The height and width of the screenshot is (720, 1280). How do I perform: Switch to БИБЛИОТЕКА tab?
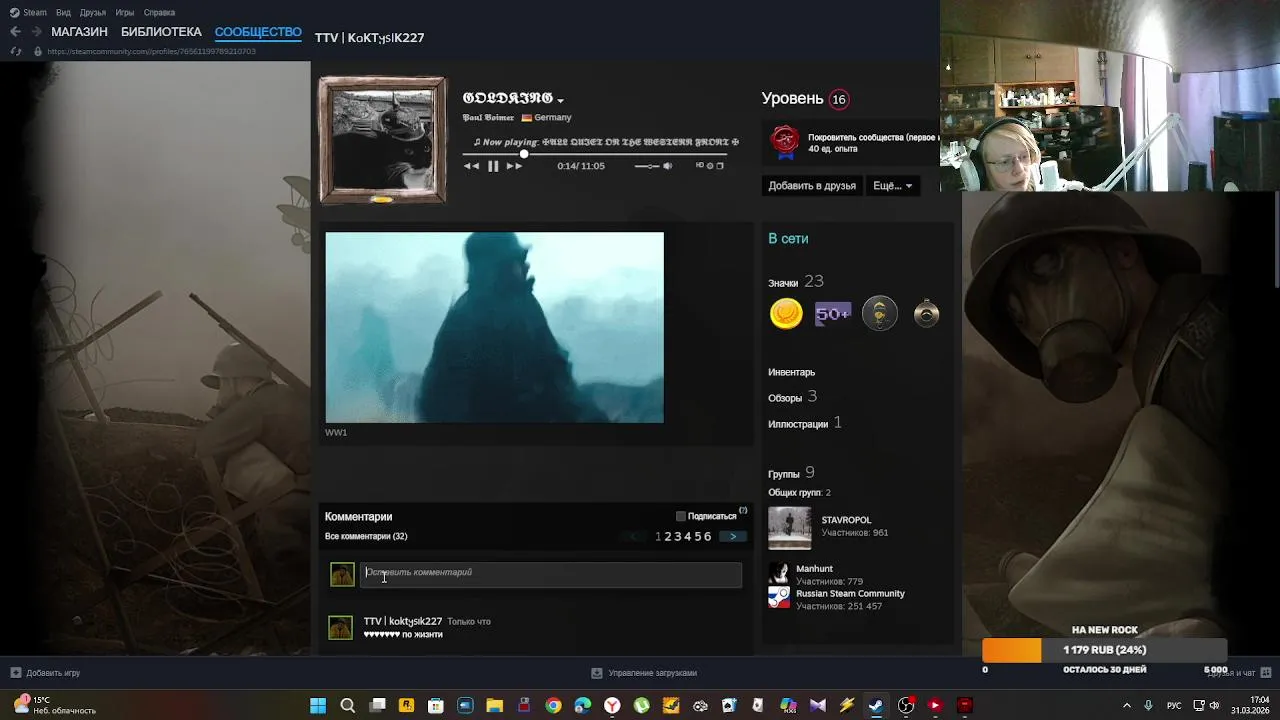[161, 32]
